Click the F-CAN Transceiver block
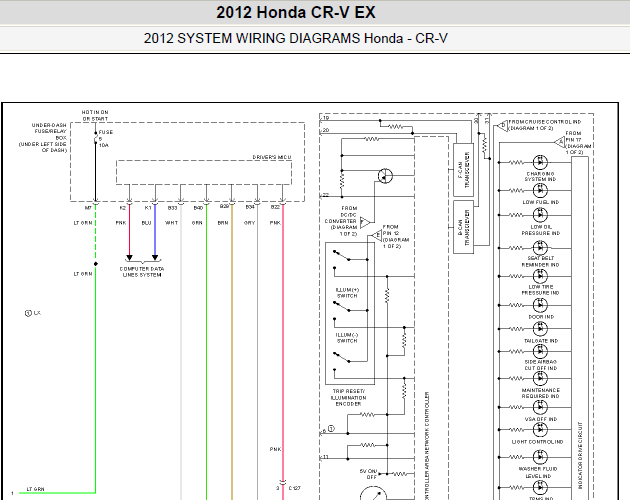The image size is (630, 500). 463,170
